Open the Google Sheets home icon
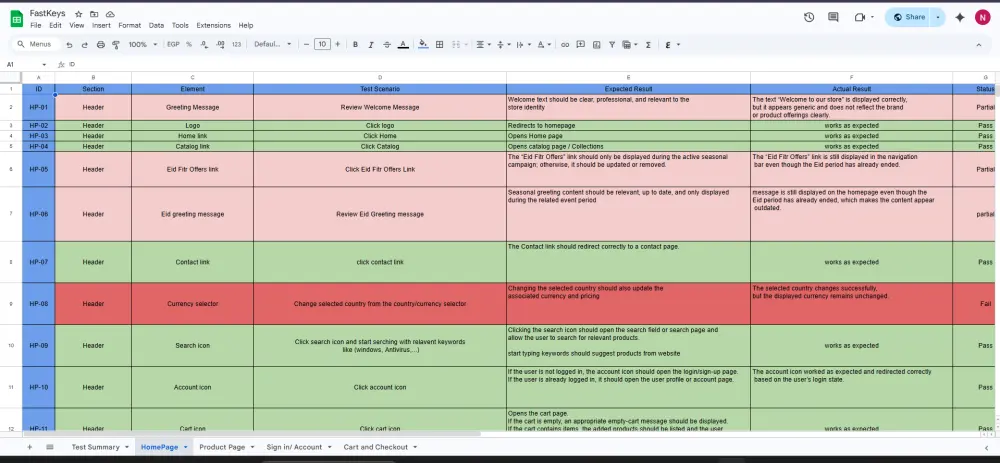1000x463 pixels. 17,18
